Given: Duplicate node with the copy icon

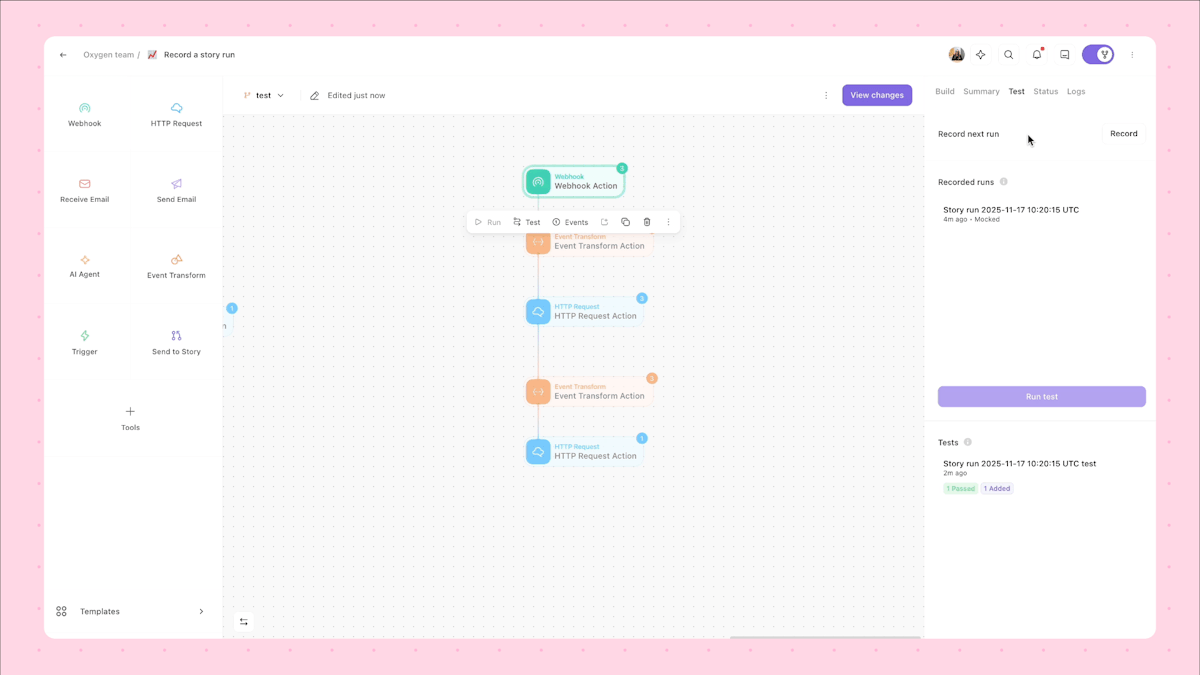Looking at the screenshot, I should pyautogui.click(x=625, y=222).
